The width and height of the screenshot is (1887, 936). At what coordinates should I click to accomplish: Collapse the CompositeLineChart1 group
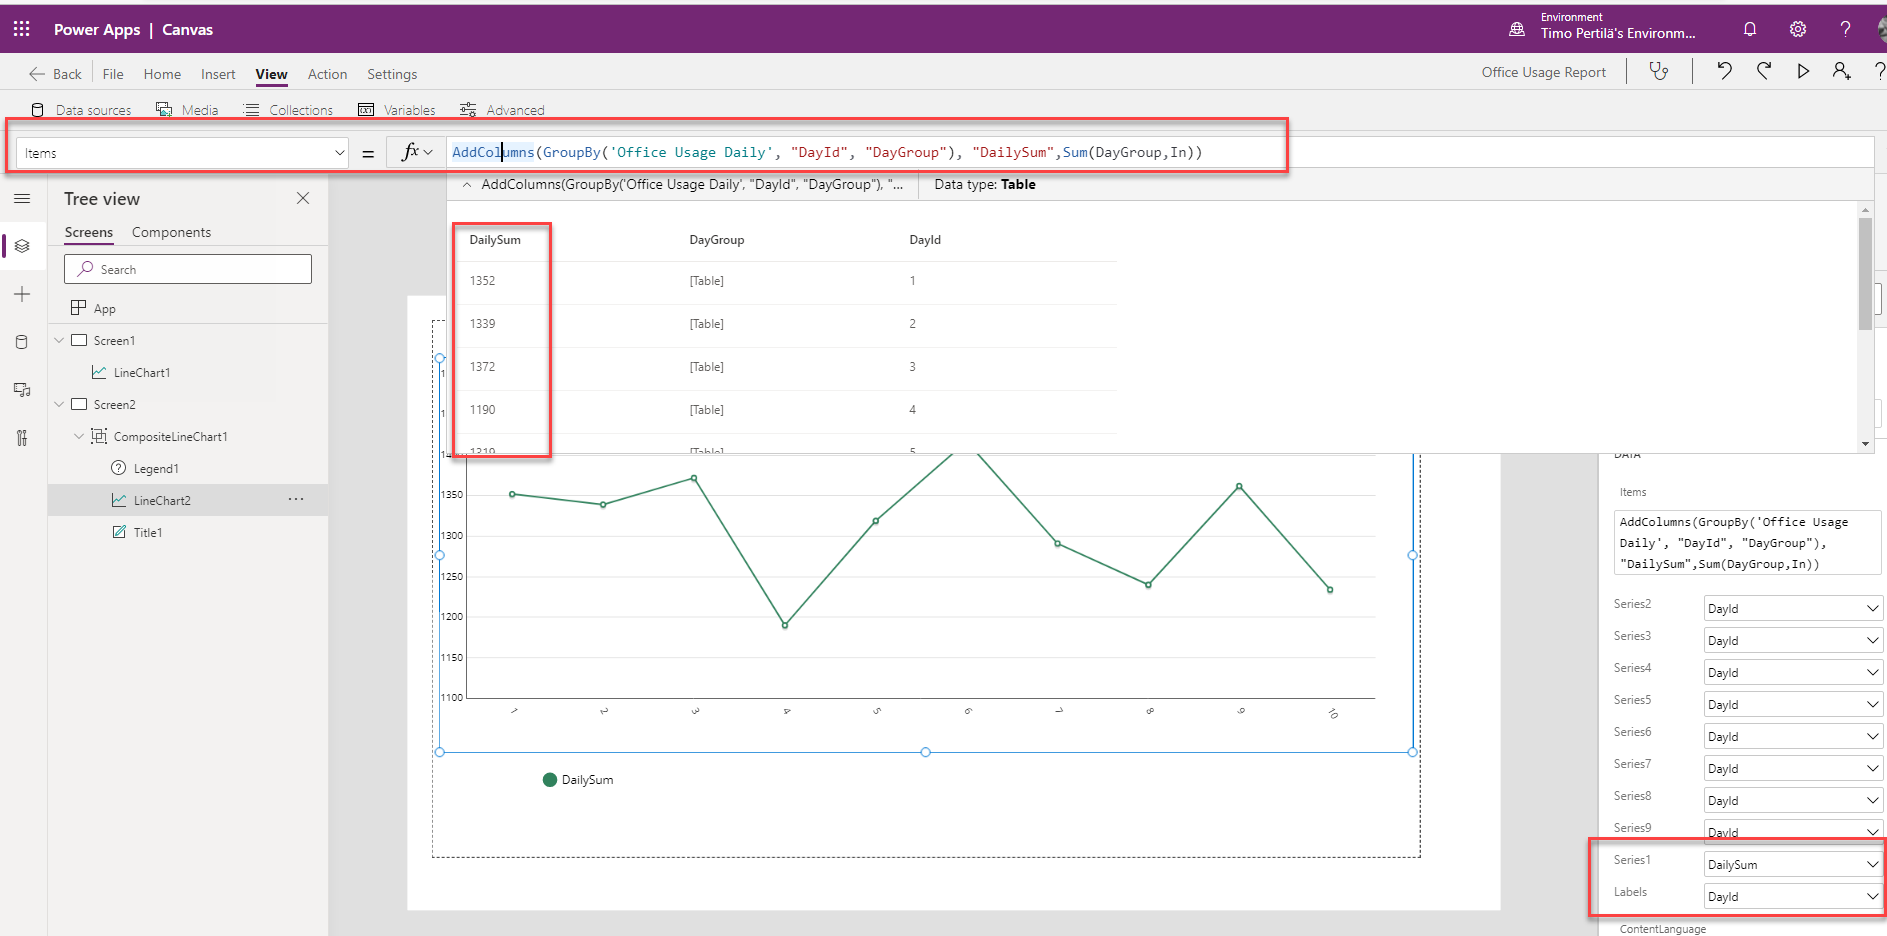(x=79, y=437)
